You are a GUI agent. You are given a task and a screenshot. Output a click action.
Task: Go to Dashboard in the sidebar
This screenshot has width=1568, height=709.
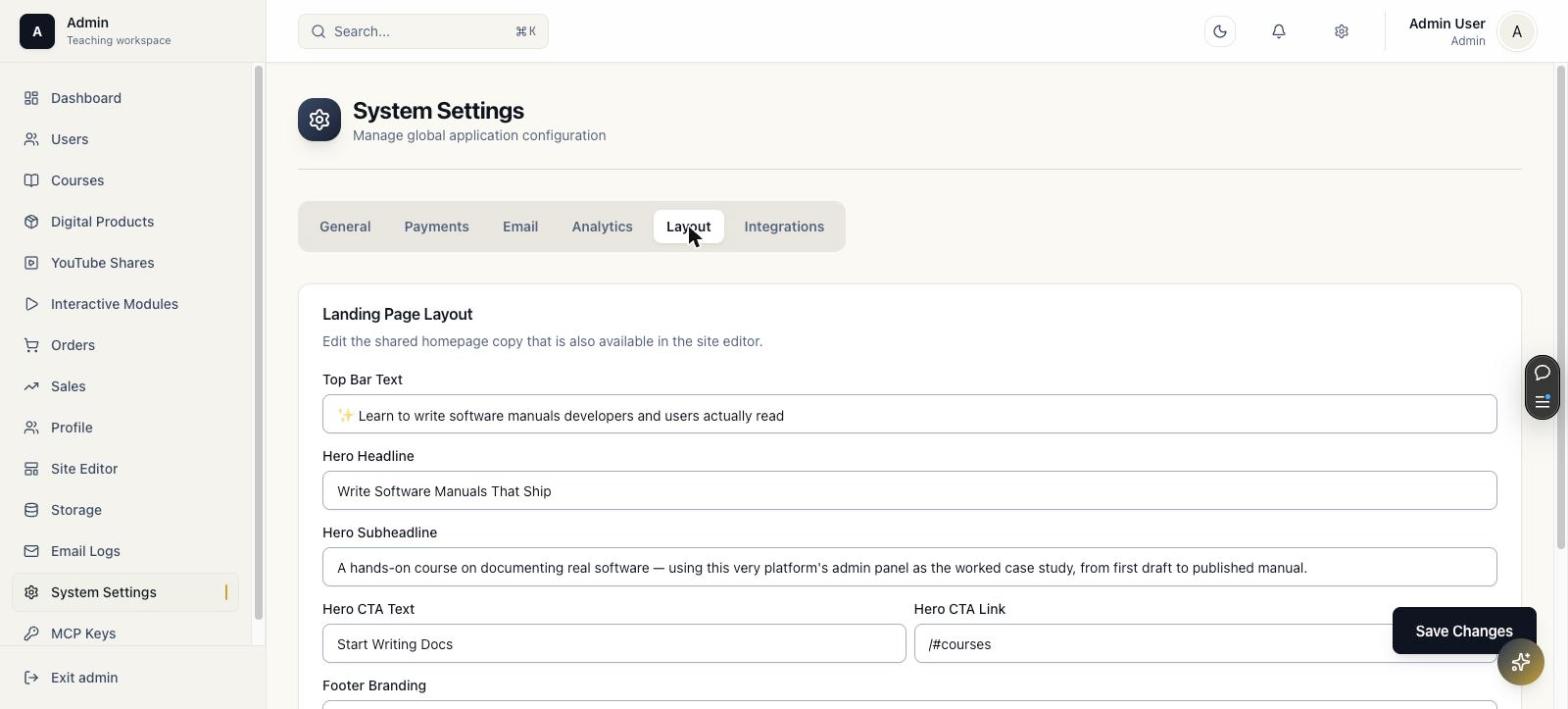tap(125, 98)
